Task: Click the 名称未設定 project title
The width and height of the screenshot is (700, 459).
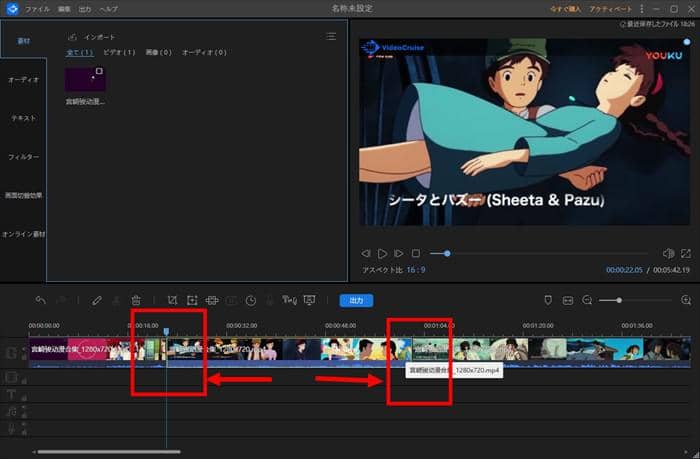Action: 352,8
